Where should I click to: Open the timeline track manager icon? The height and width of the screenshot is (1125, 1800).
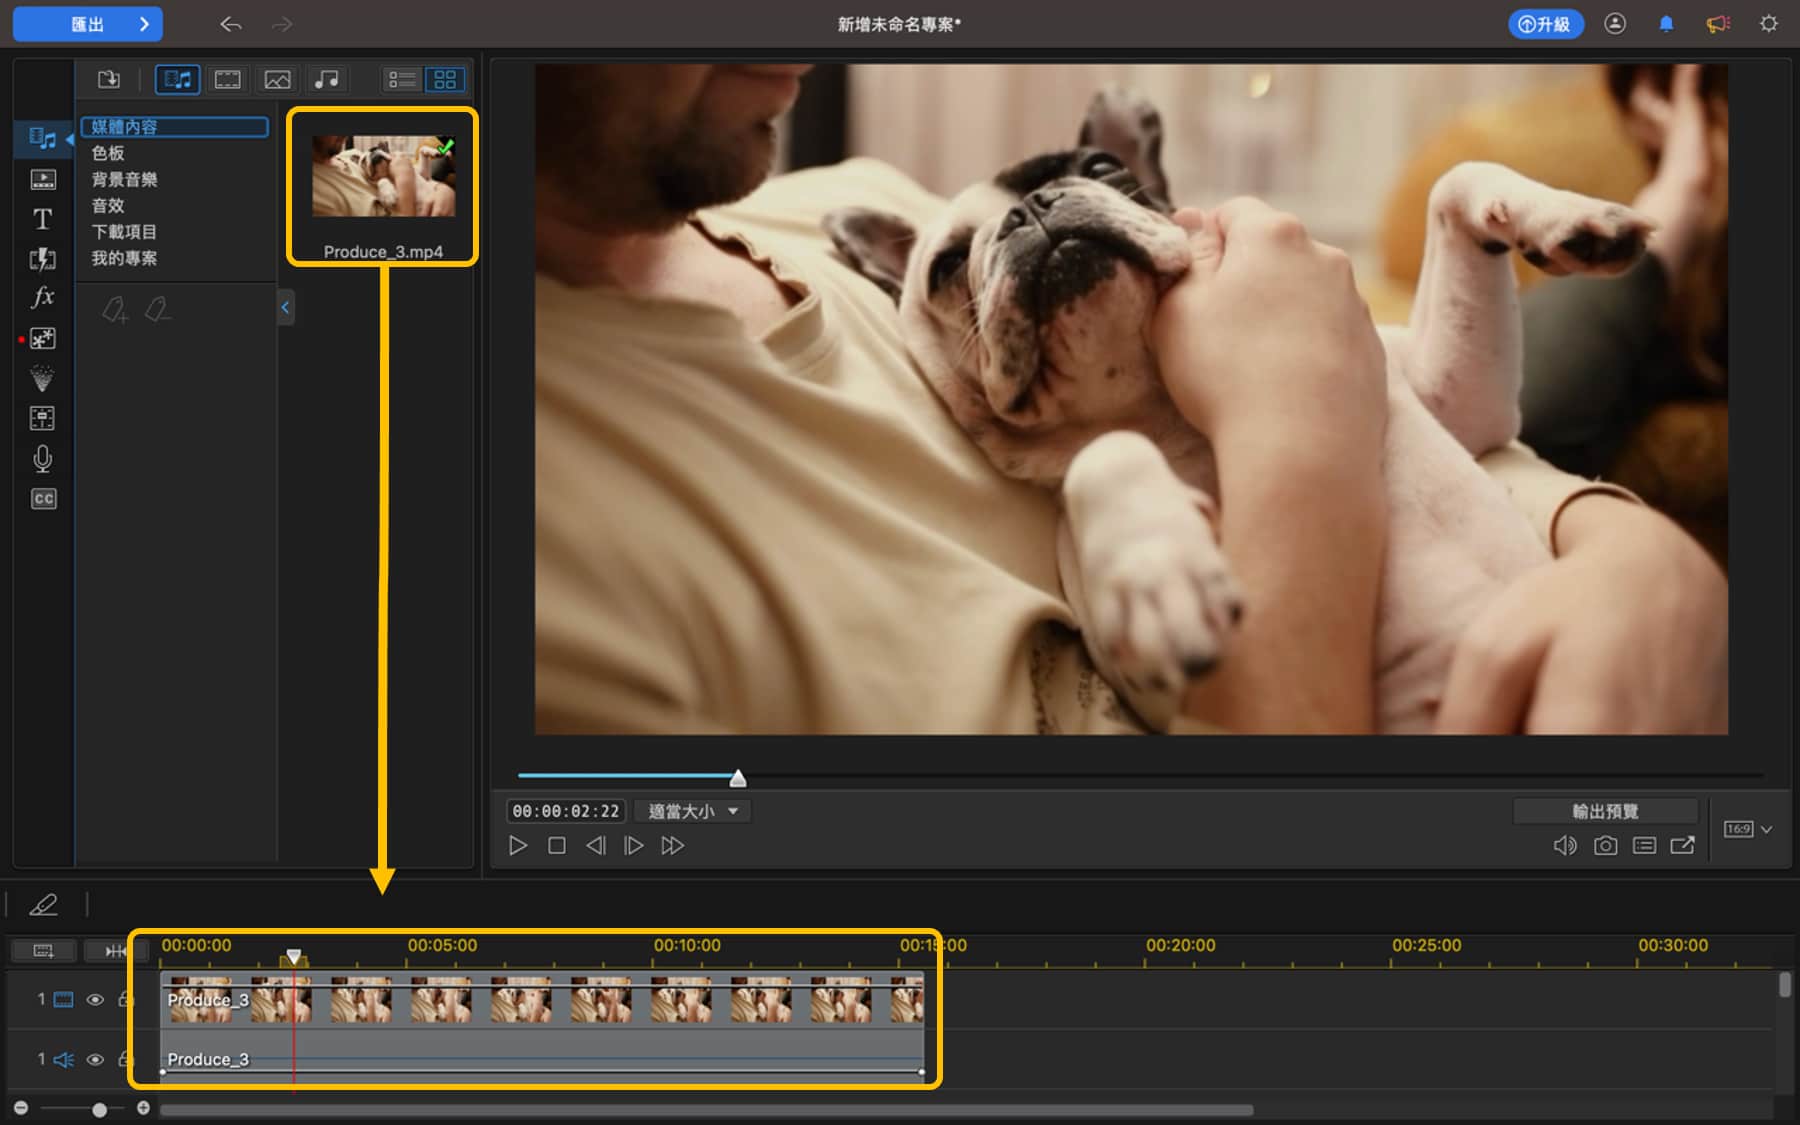(43, 951)
